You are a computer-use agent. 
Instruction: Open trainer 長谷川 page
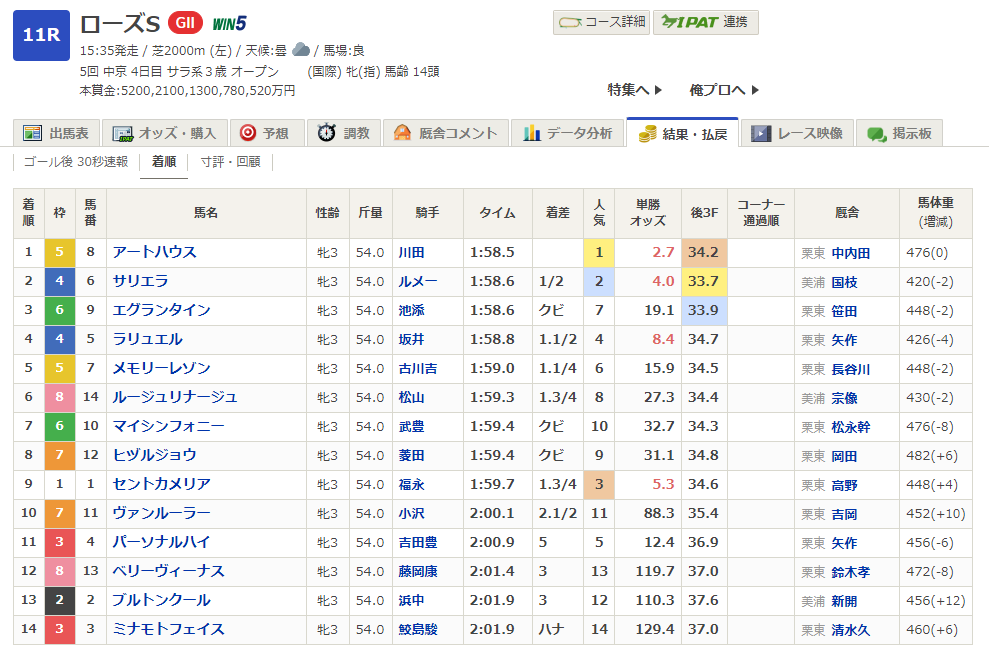click(x=851, y=370)
